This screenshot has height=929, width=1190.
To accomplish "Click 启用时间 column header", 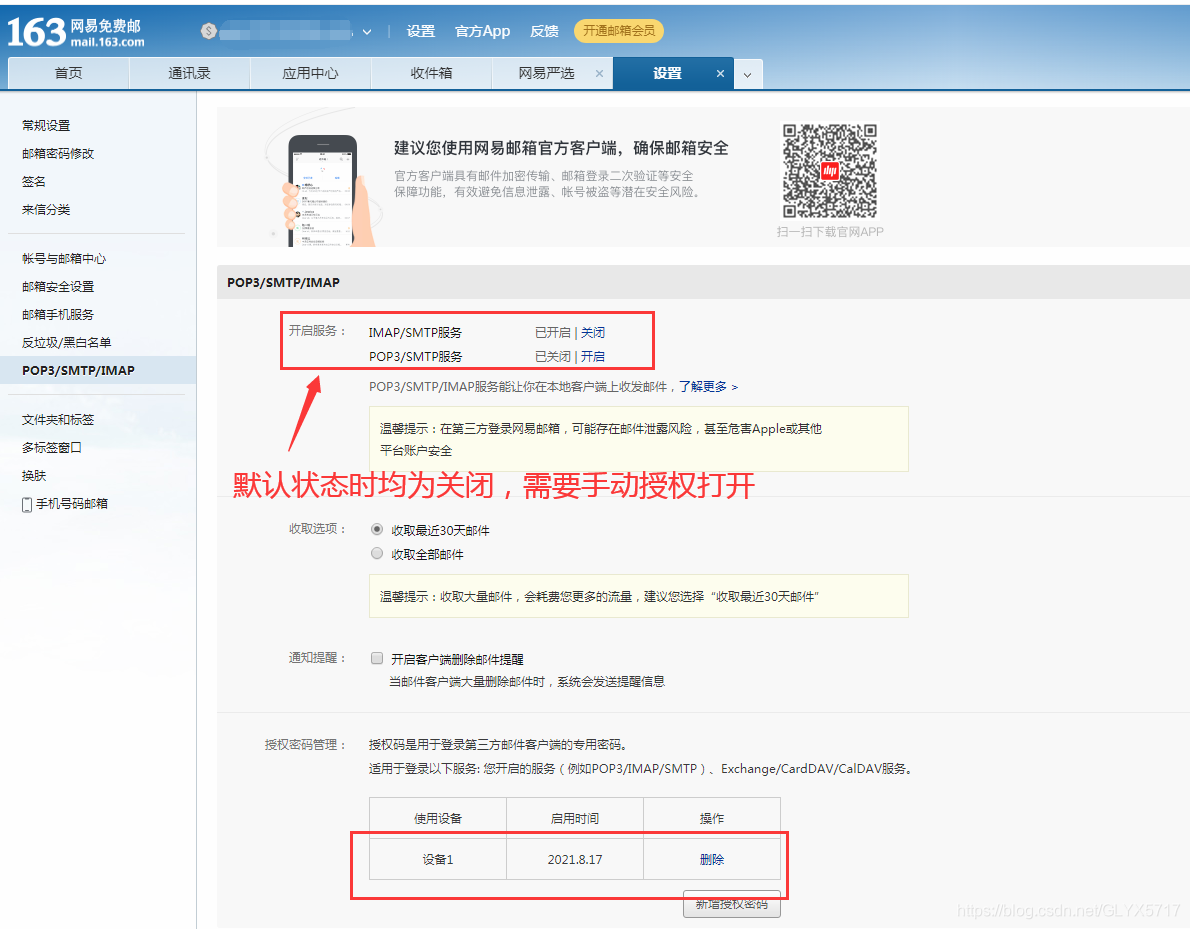I will 575,818.
